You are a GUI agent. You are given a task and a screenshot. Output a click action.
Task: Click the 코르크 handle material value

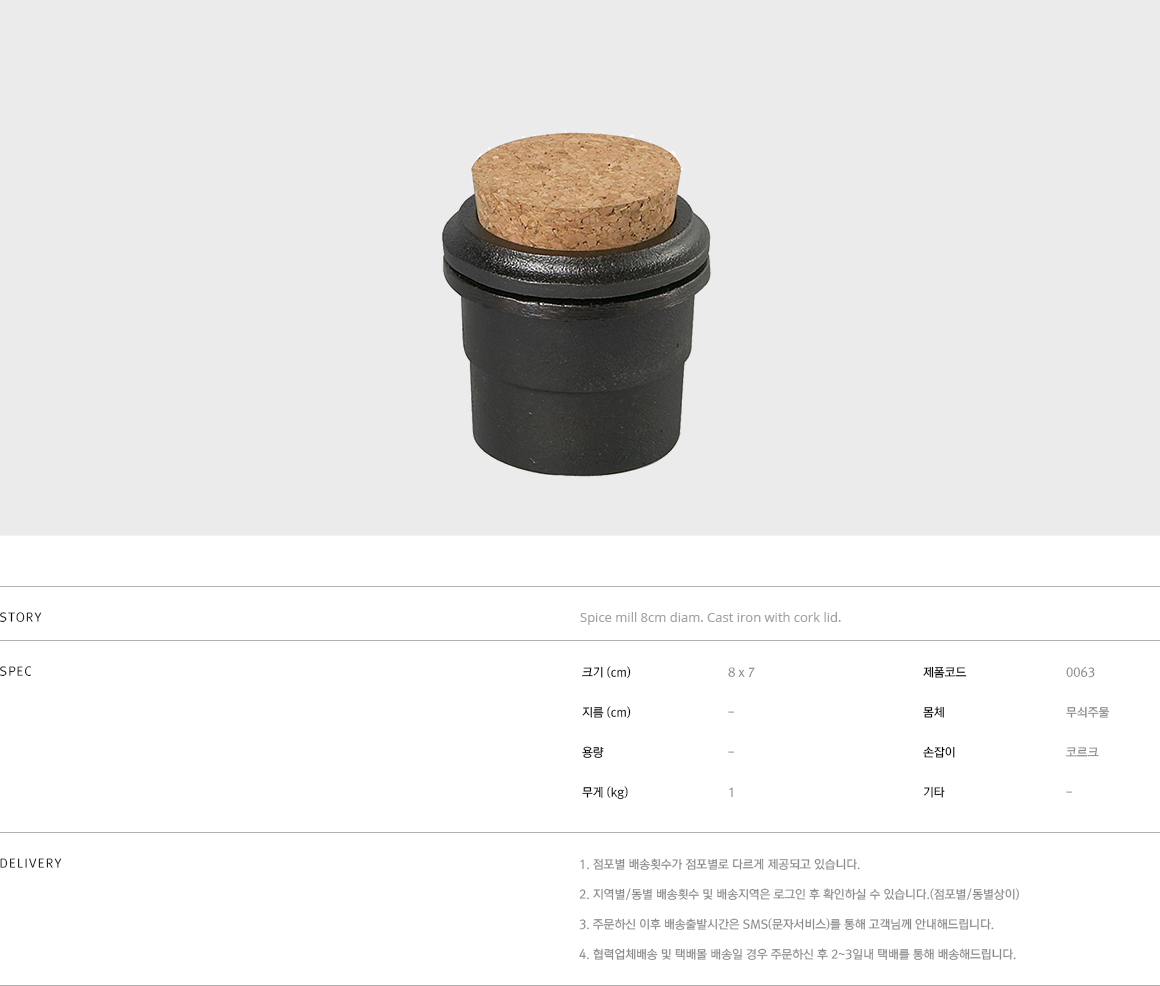tap(1082, 752)
